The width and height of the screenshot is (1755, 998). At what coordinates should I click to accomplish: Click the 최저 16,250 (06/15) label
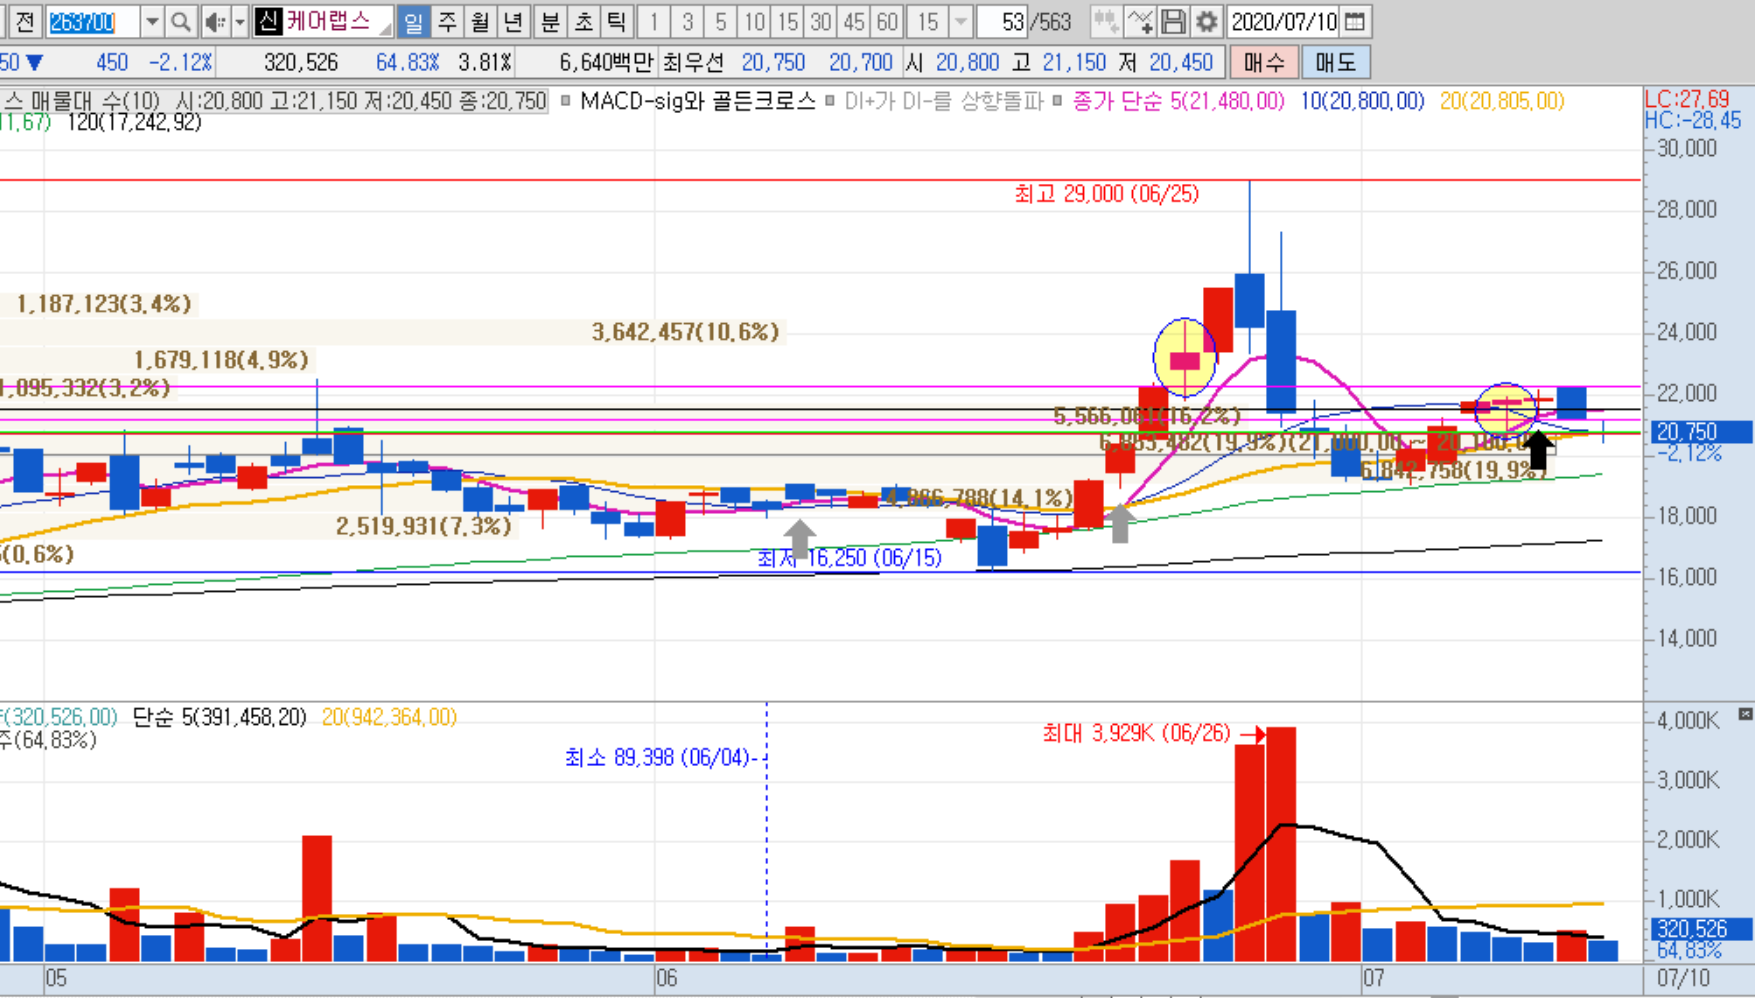coord(849,558)
